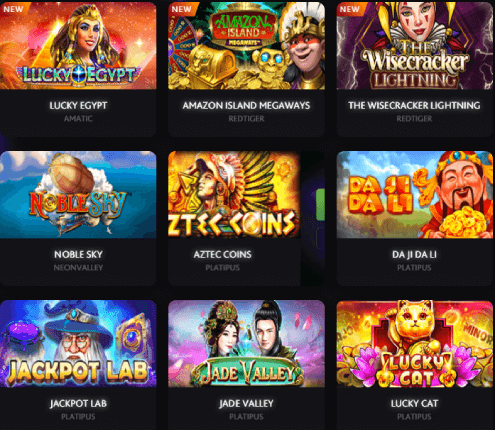Click the DA JI DA LI title

[414, 255]
